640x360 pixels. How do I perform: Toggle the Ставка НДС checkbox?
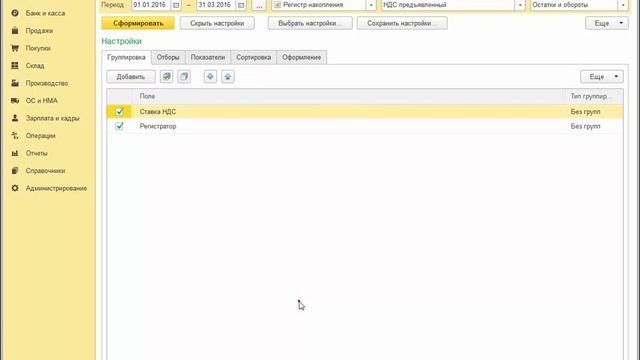click(120, 111)
